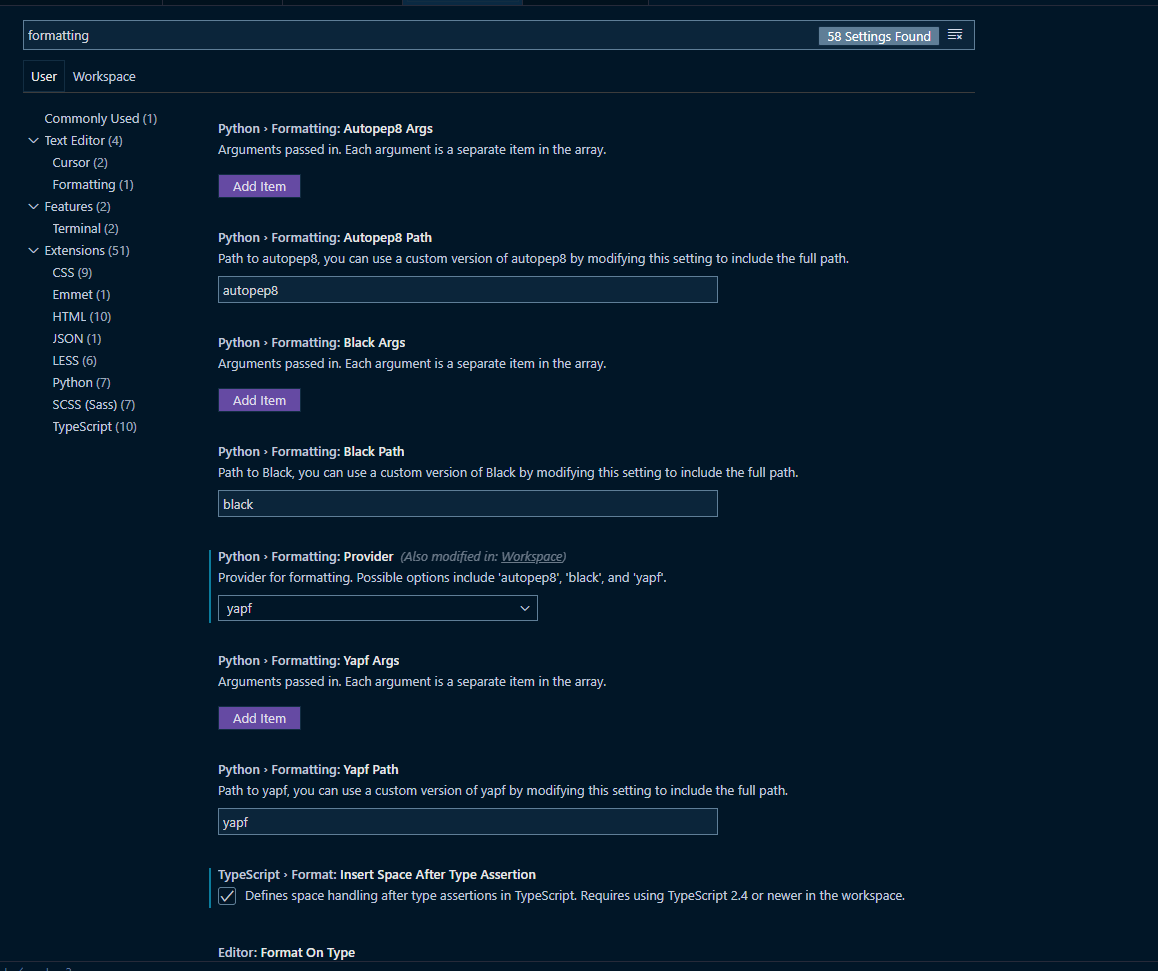This screenshot has height=971, width=1158.
Task: Select the User settings tab
Action: pyautogui.click(x=44, y=77)
